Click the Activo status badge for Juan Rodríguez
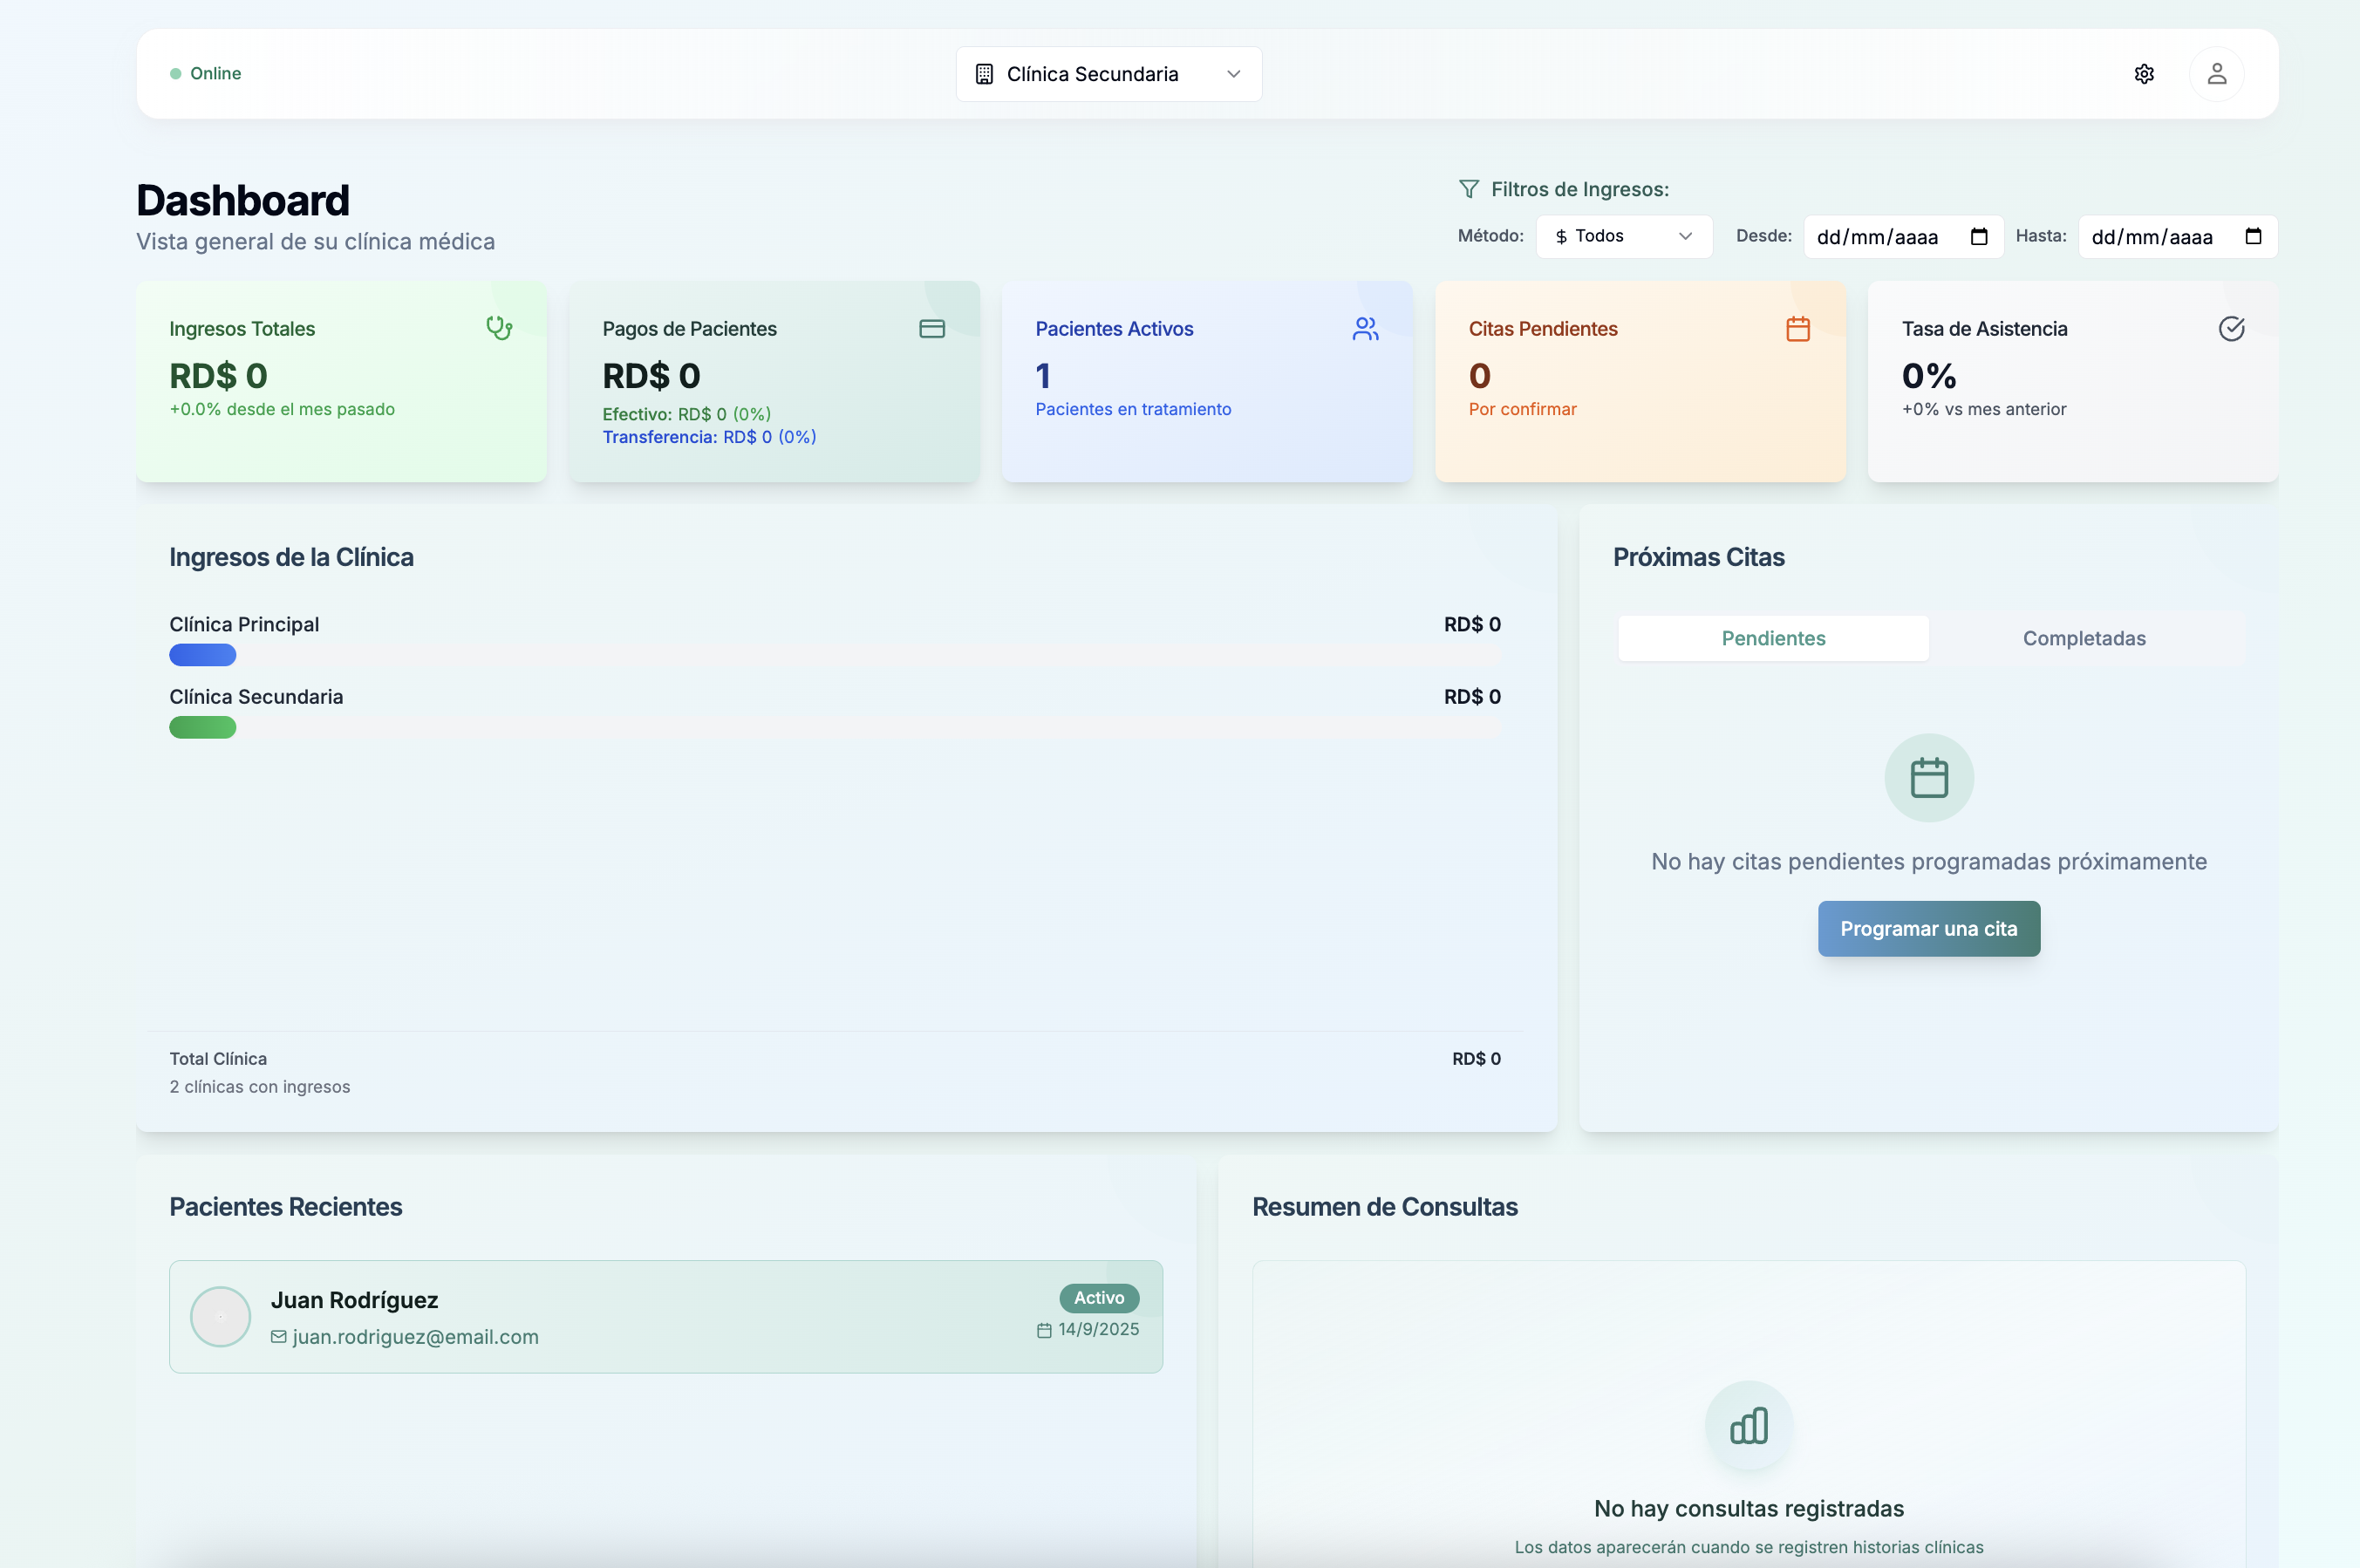Image resolution: width=2360 pixels, height=1568 pixels. (x=1099, y=1298)
